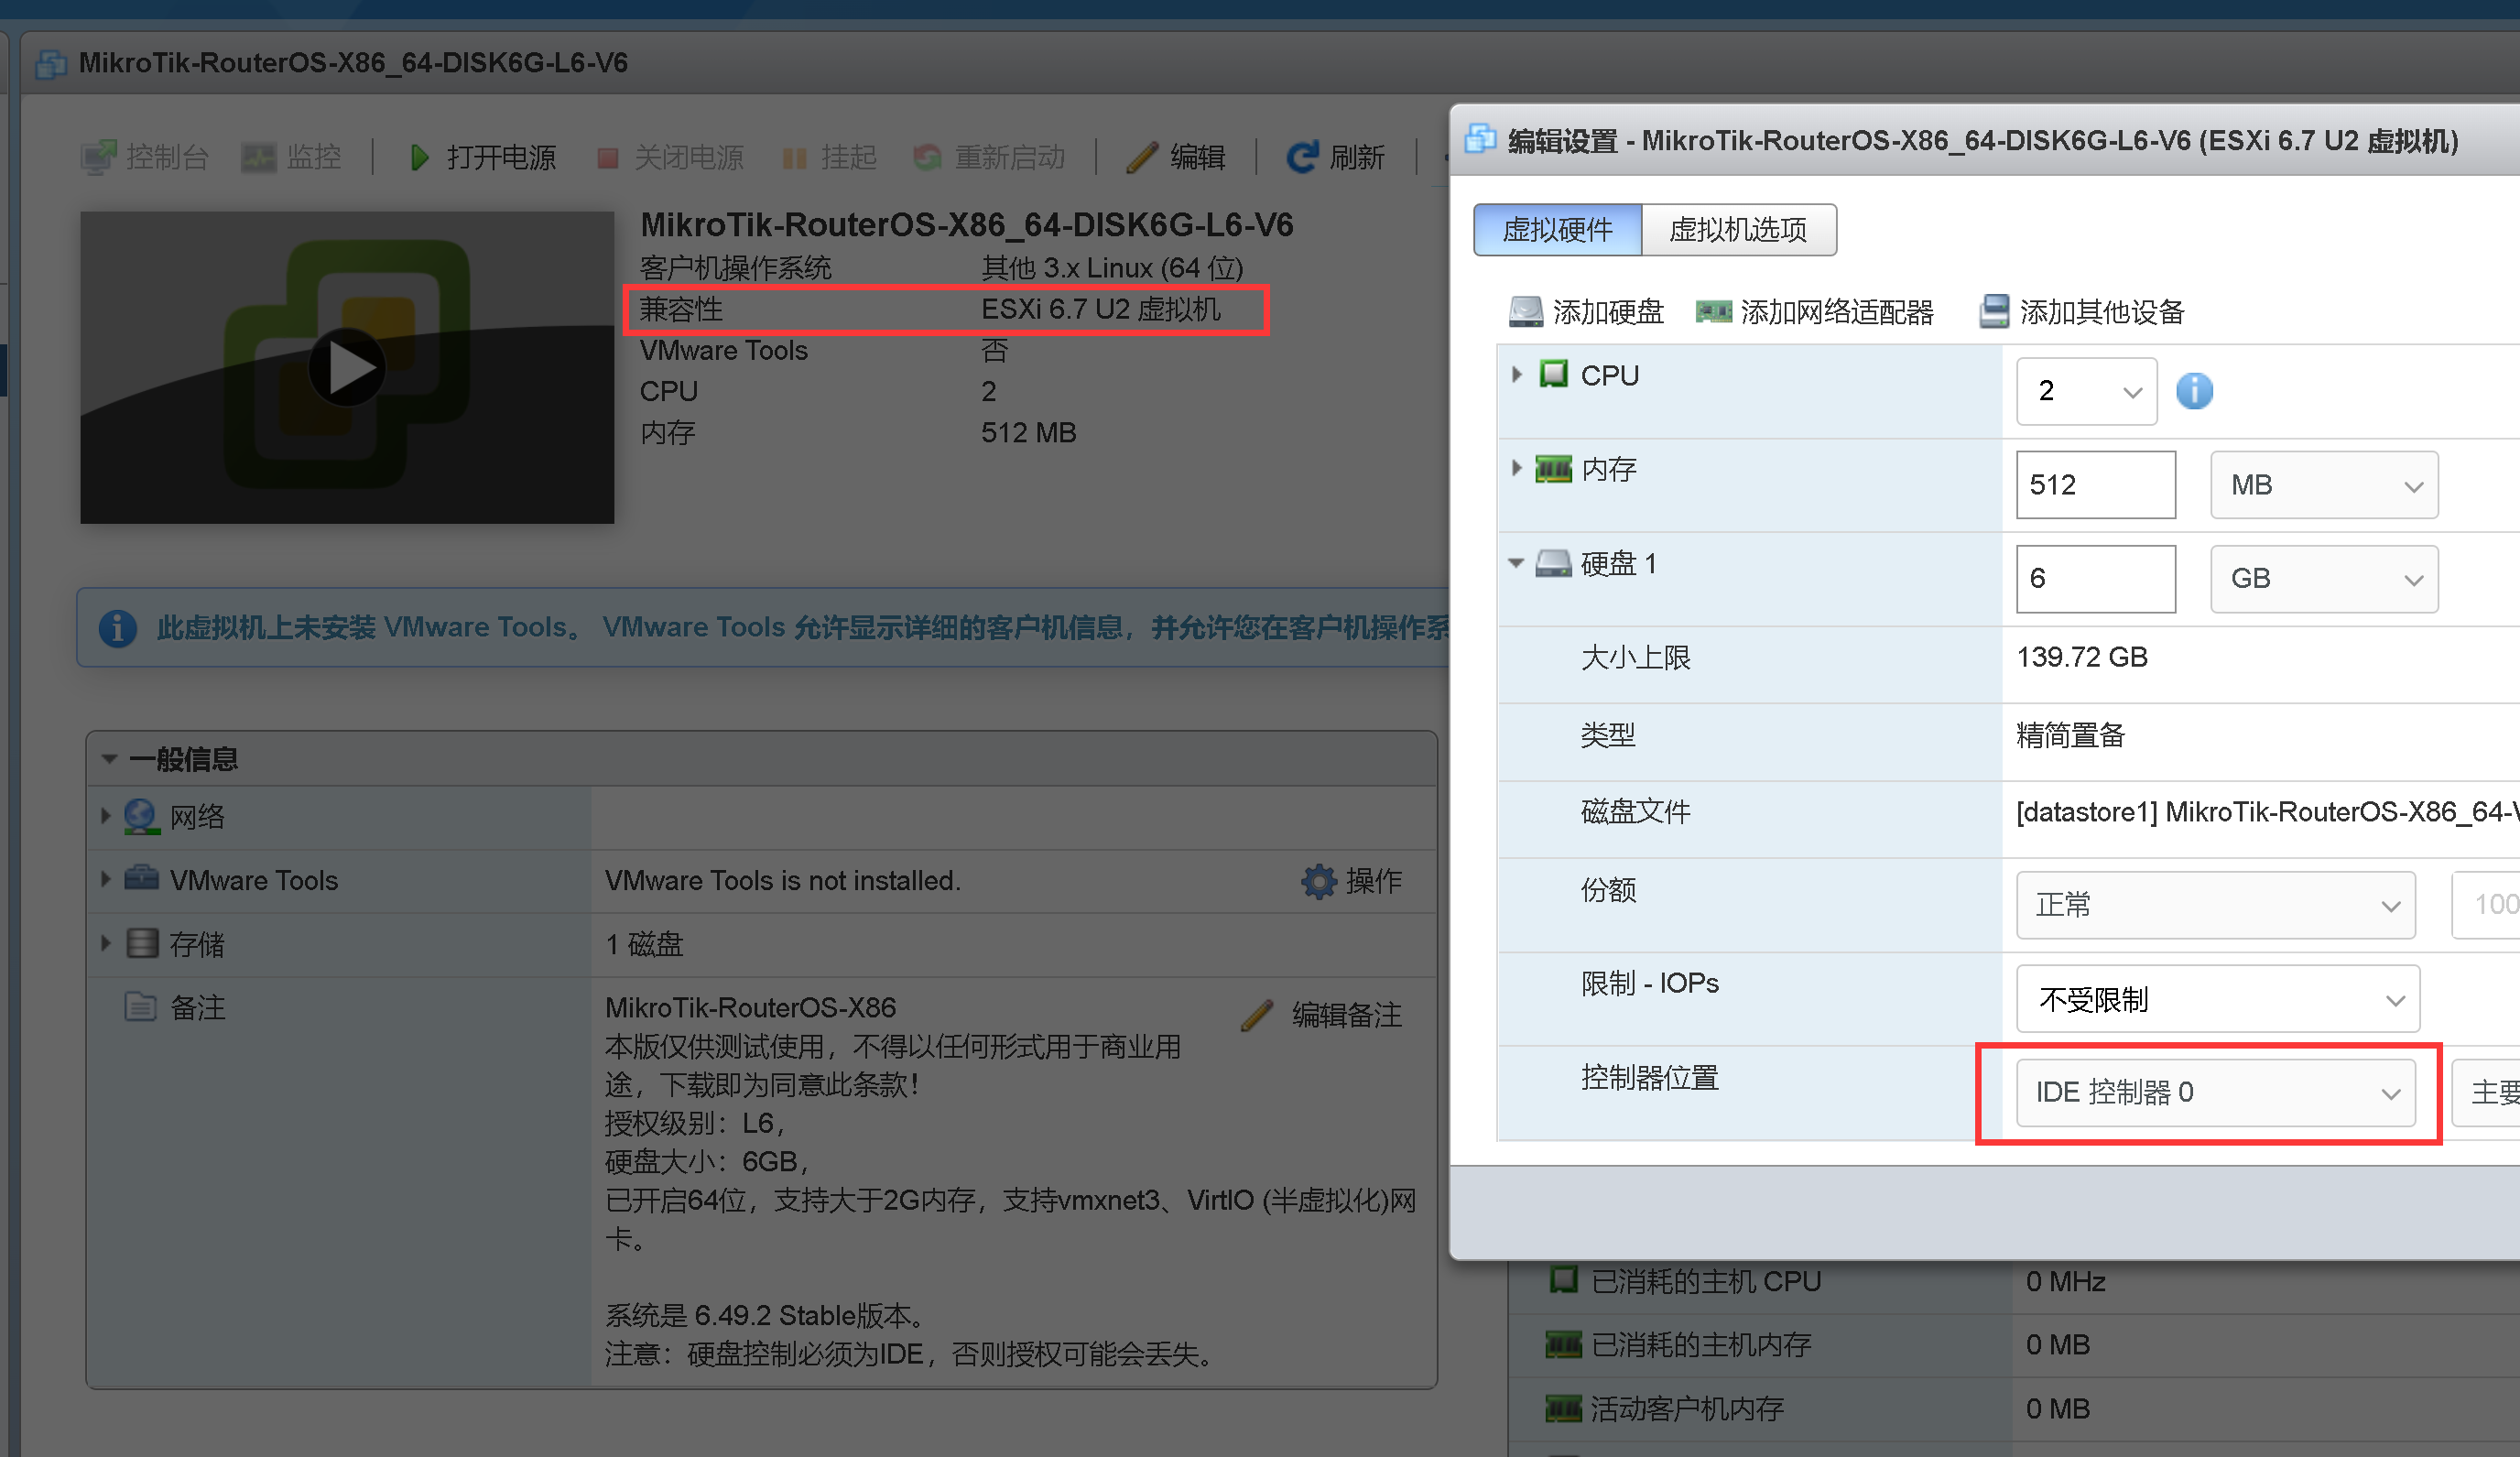Image resolution: width=2520 pixels, height=1457 pixels.
Task: Click 添加硬盘 to add a hard disk
Action: click(x=1586, y=312)
